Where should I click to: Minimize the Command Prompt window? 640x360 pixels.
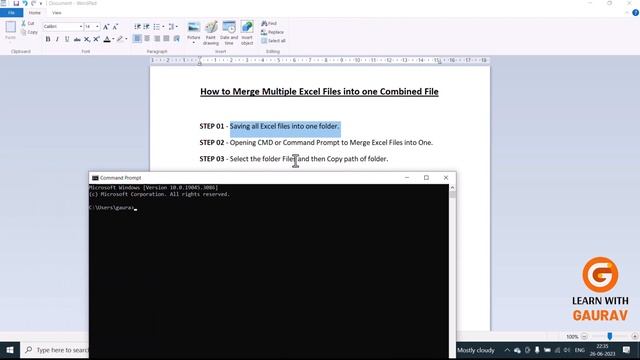(407, 178)
